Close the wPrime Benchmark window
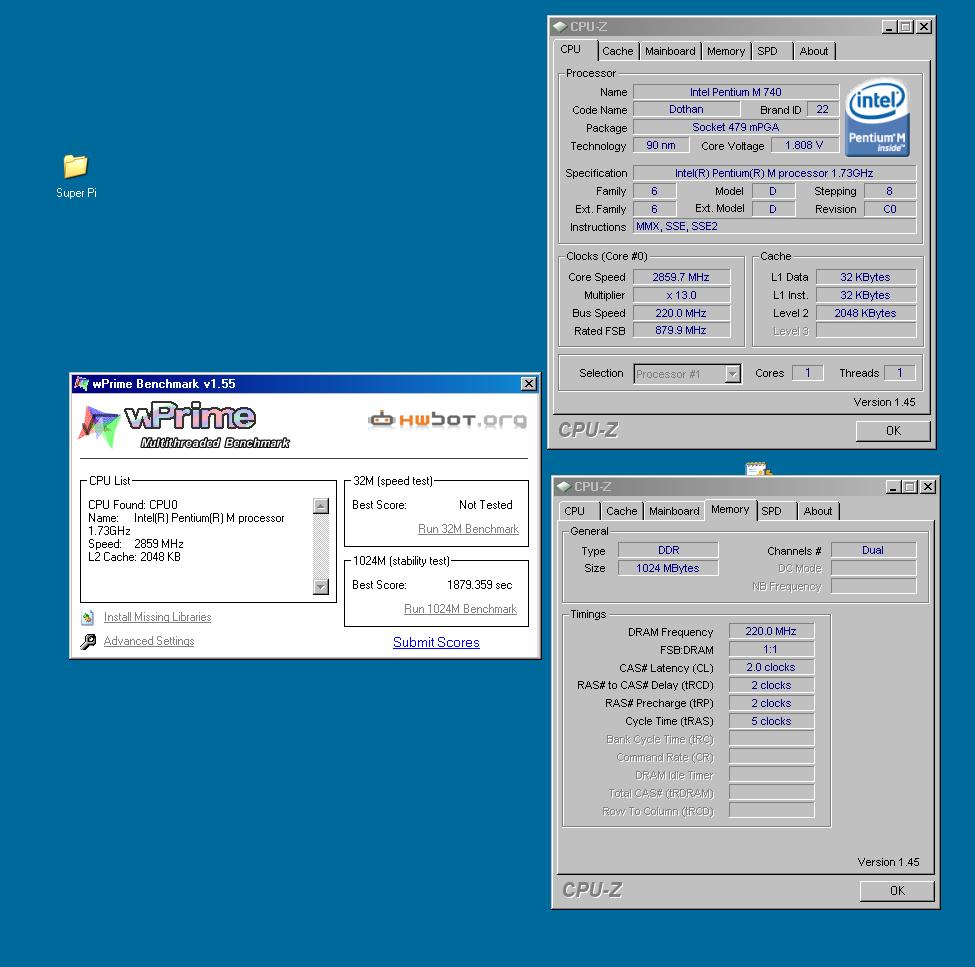975x967 pixels. [529, 384]
